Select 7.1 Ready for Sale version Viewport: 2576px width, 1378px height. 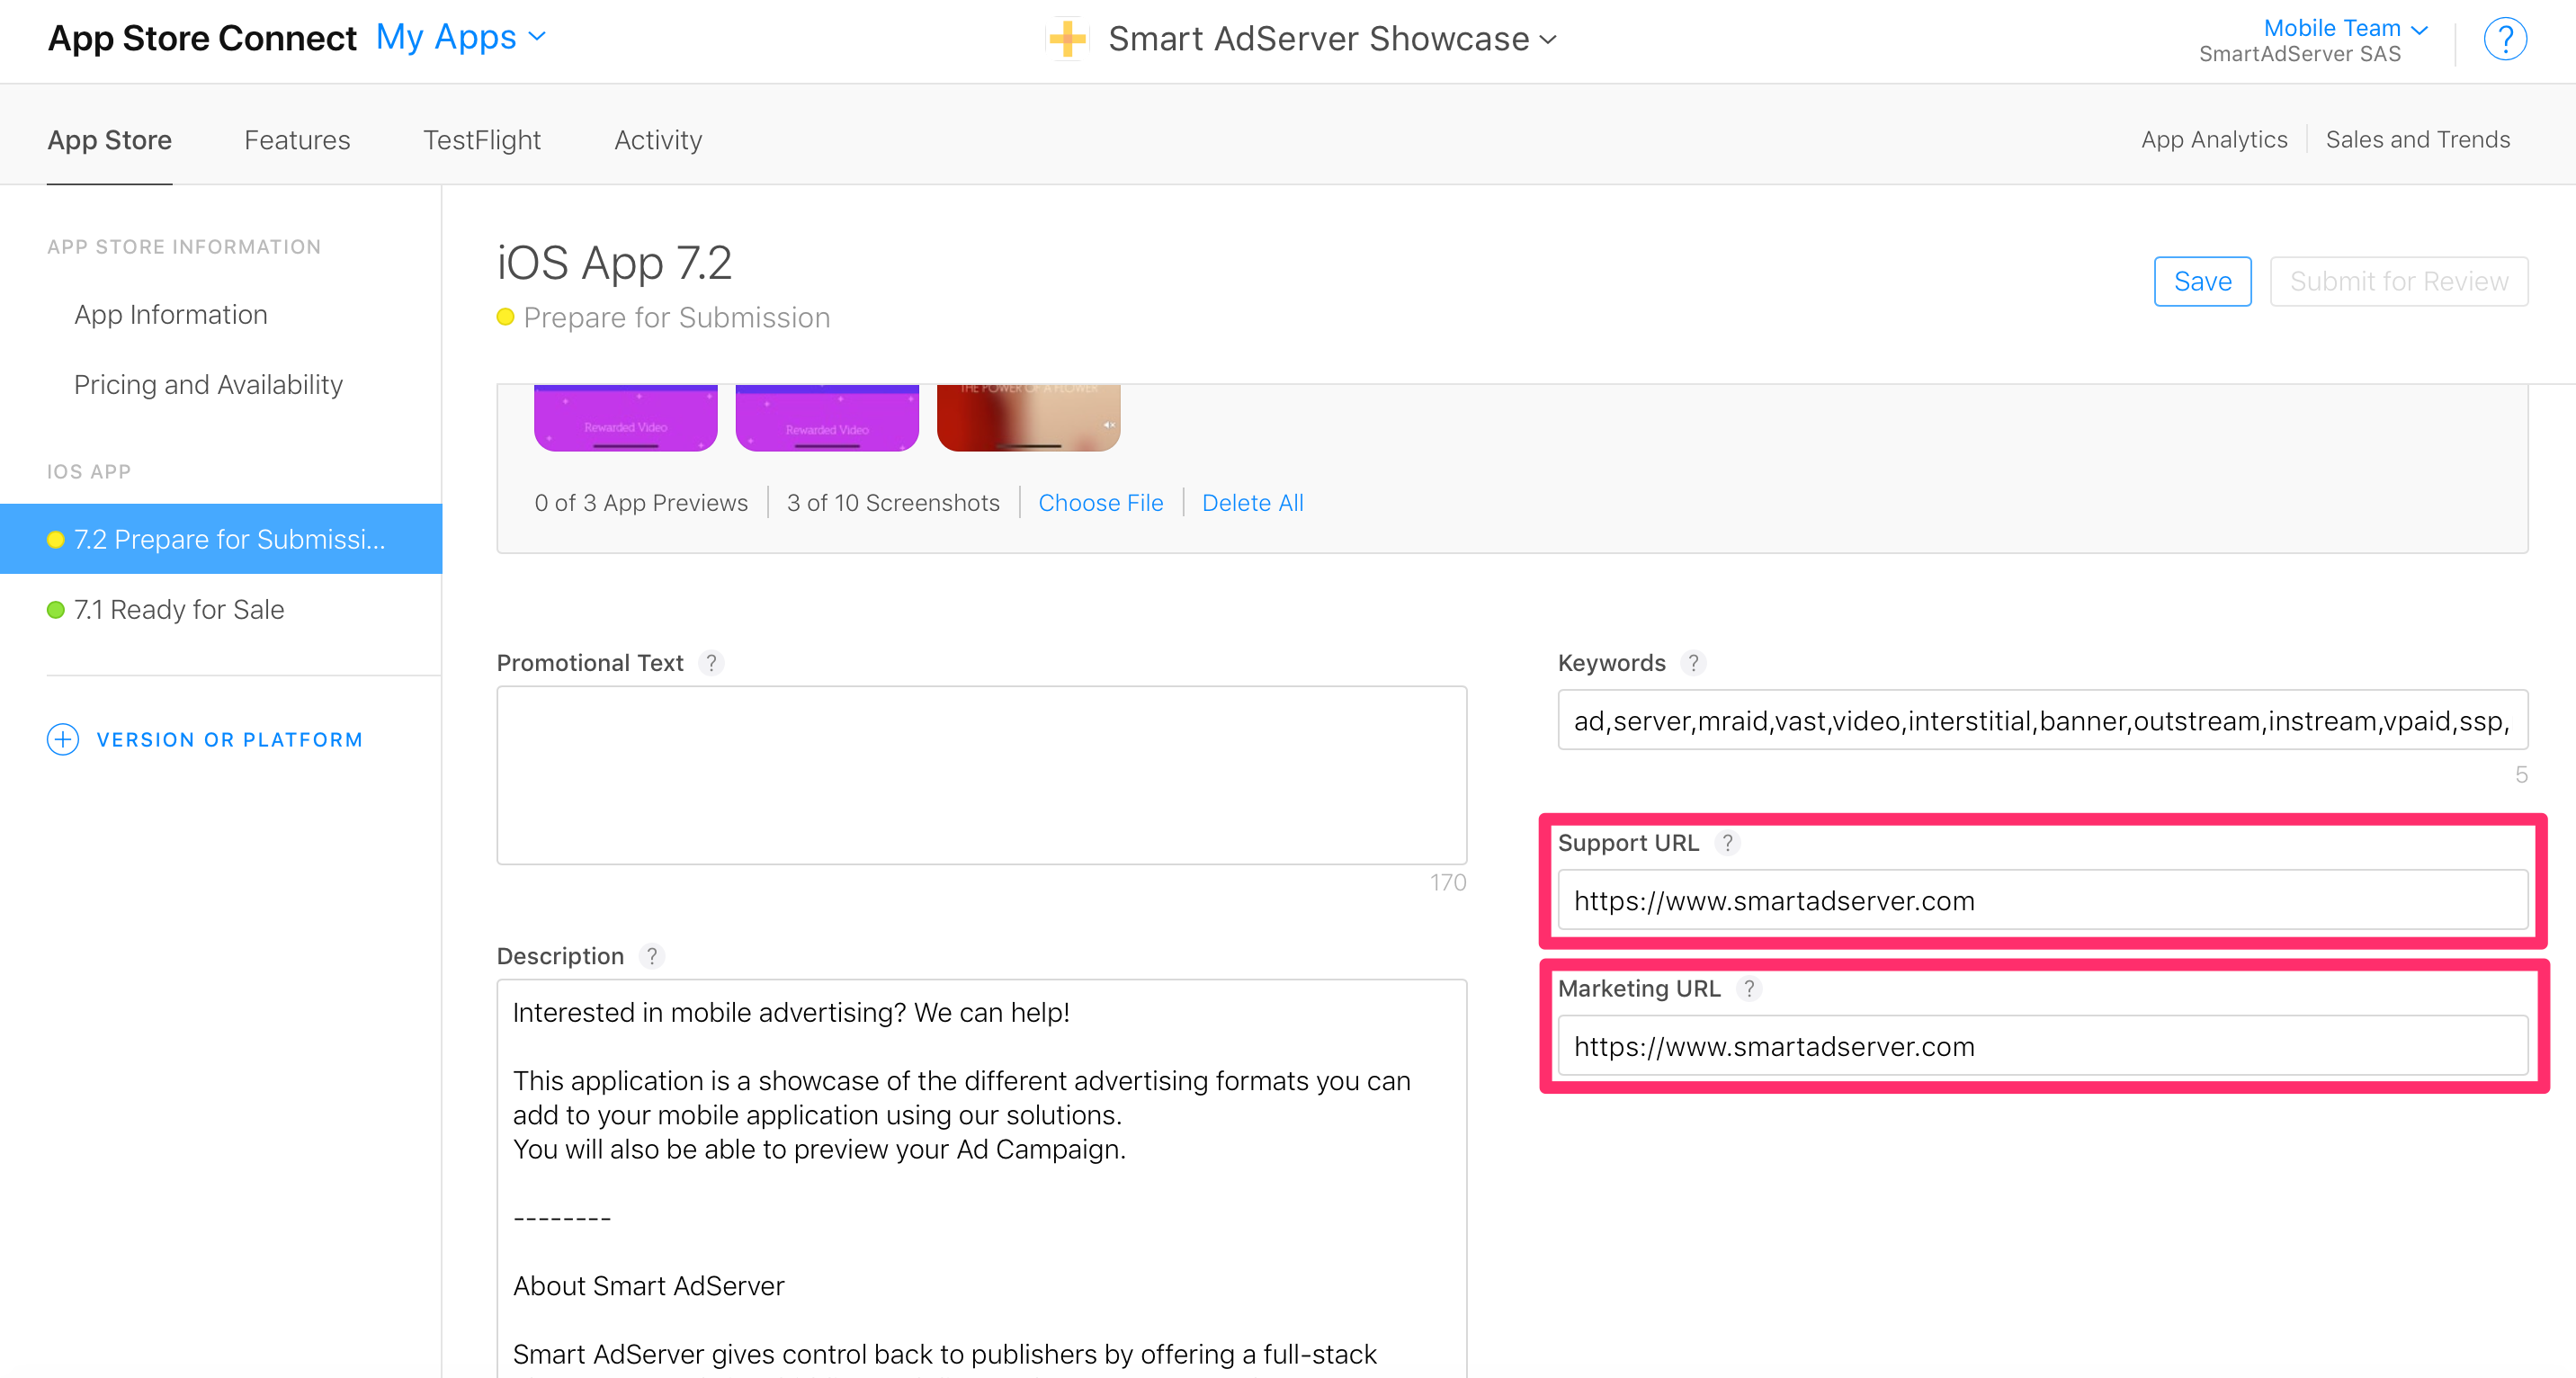[179, 609]
